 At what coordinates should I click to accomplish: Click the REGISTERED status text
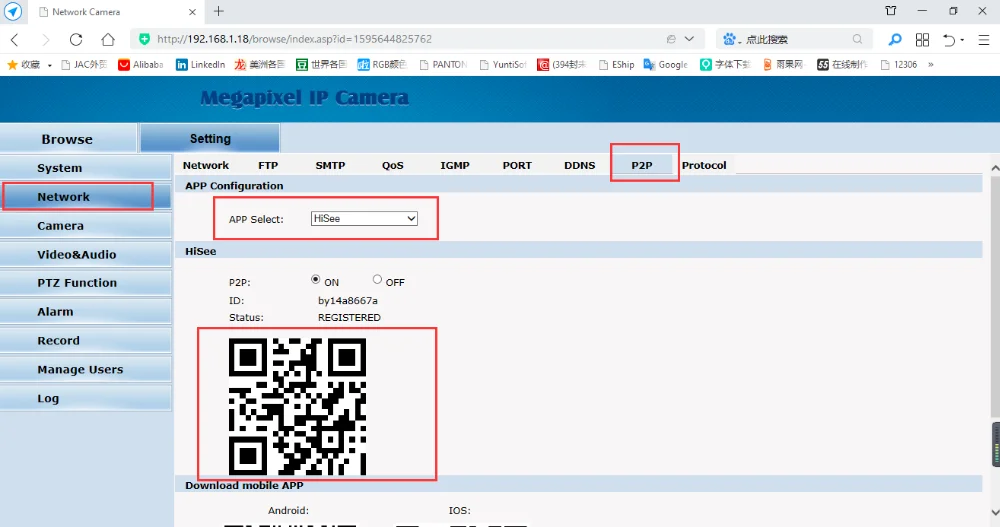tap(349, 317)
